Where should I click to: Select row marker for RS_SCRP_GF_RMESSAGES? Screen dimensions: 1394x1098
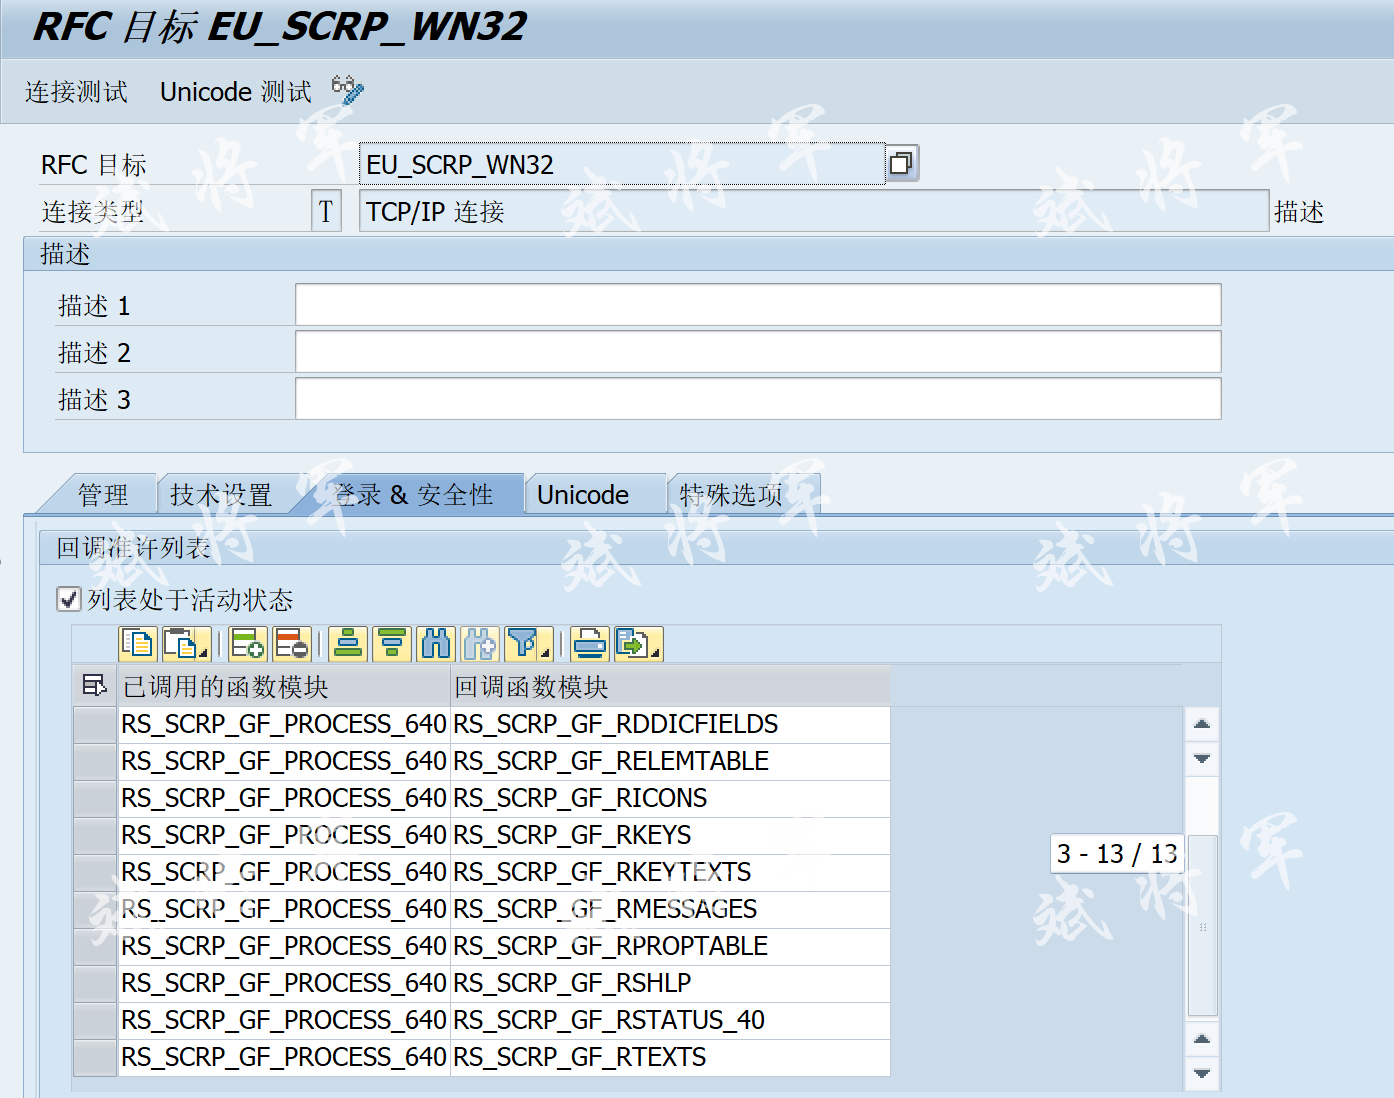(x=95, y=909)
